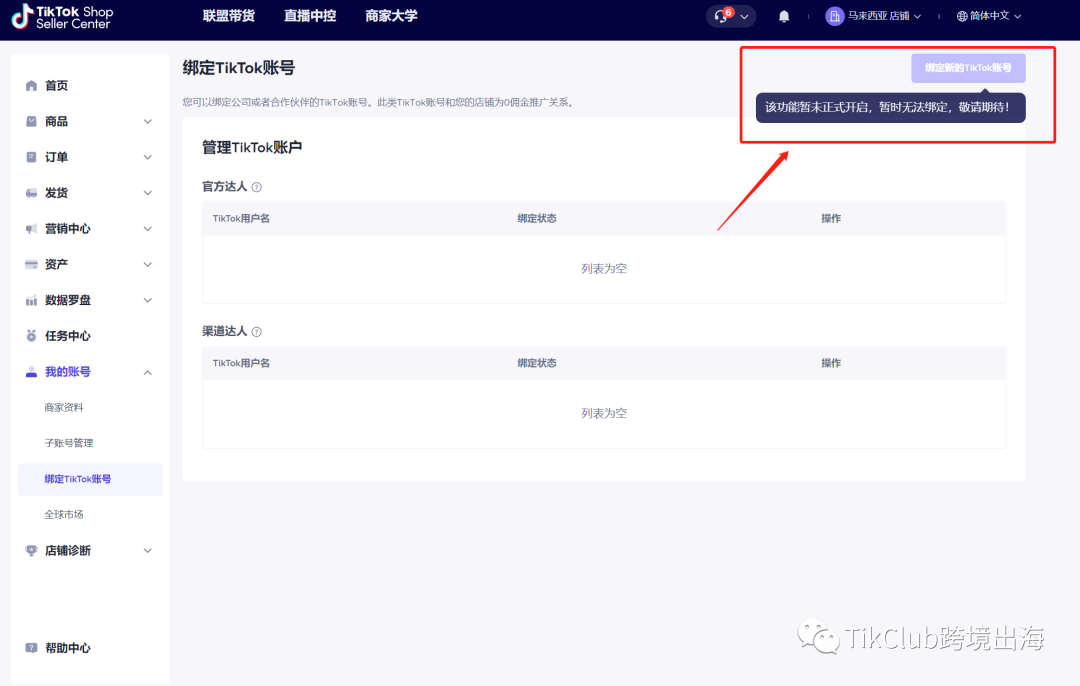Screen dimensions: 1080x686
Task: Open the 联盟带货 menu item
Action: click(228, 16)
